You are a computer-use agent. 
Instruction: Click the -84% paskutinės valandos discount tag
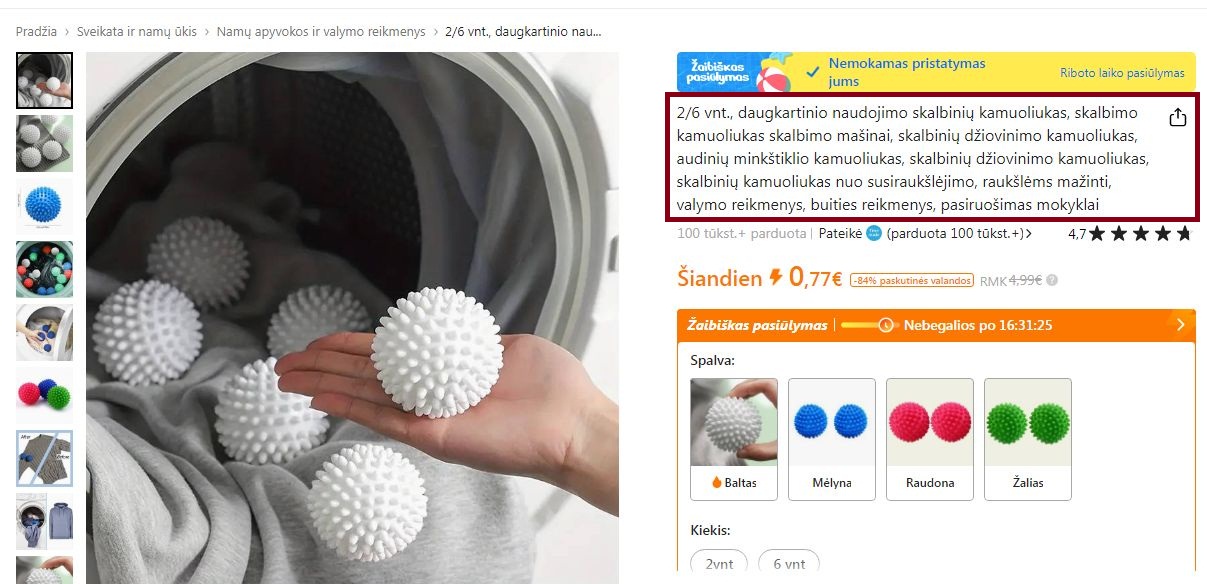click(911, 281)
